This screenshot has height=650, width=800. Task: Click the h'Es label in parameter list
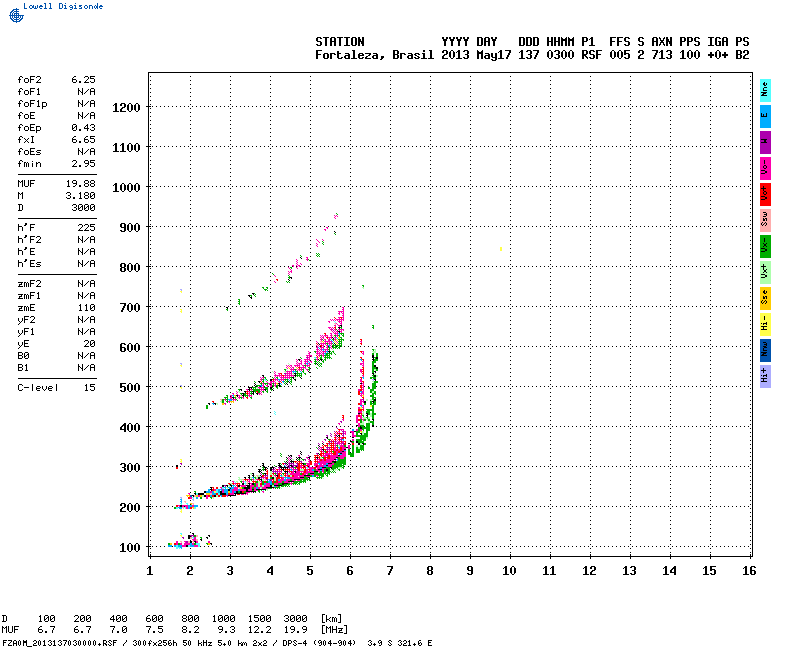[29, 264]
